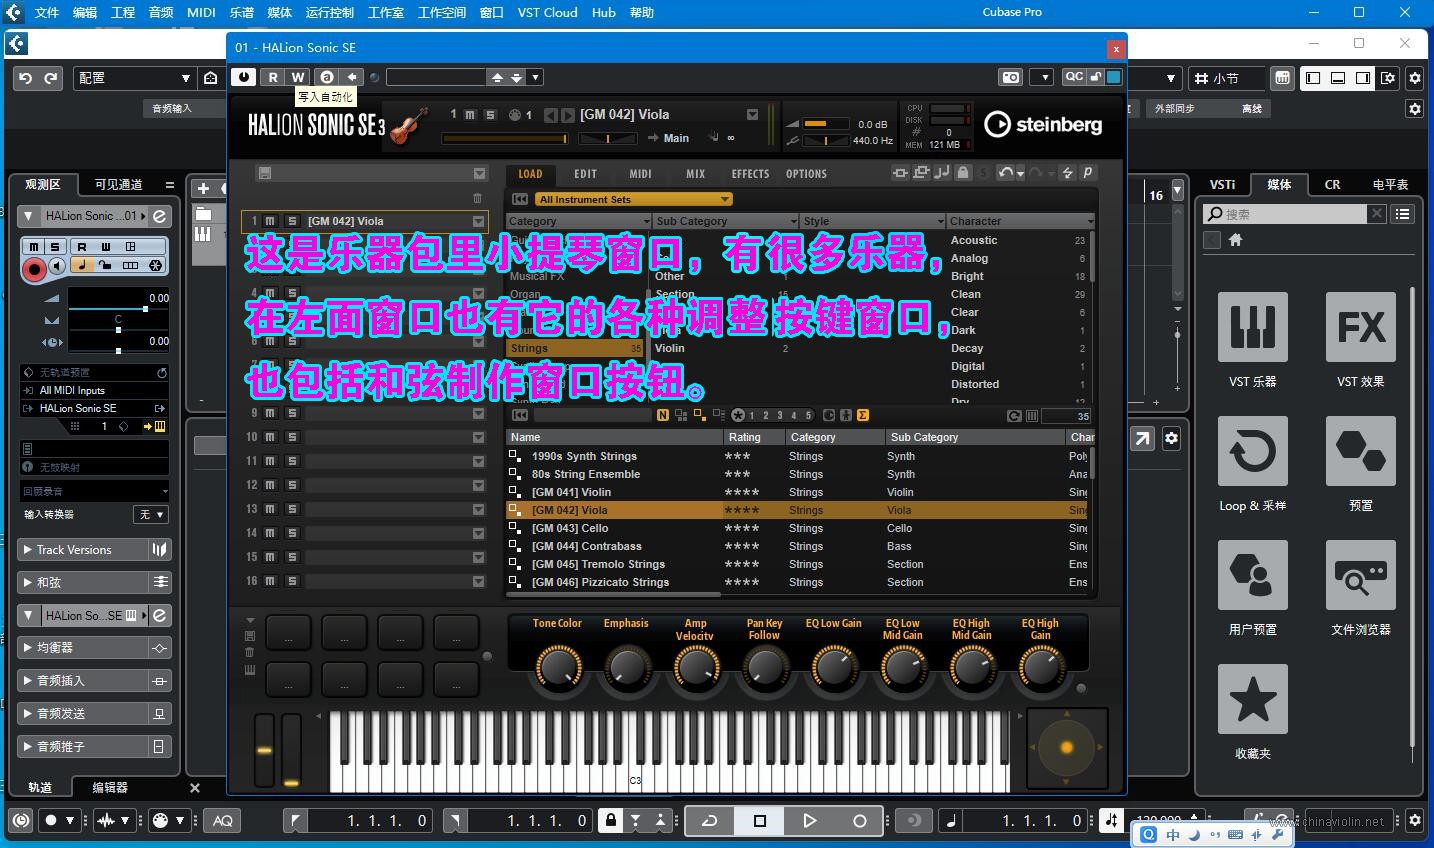Toggle the record enable button on track
The image size is (1434, 848).
point(34,268)
